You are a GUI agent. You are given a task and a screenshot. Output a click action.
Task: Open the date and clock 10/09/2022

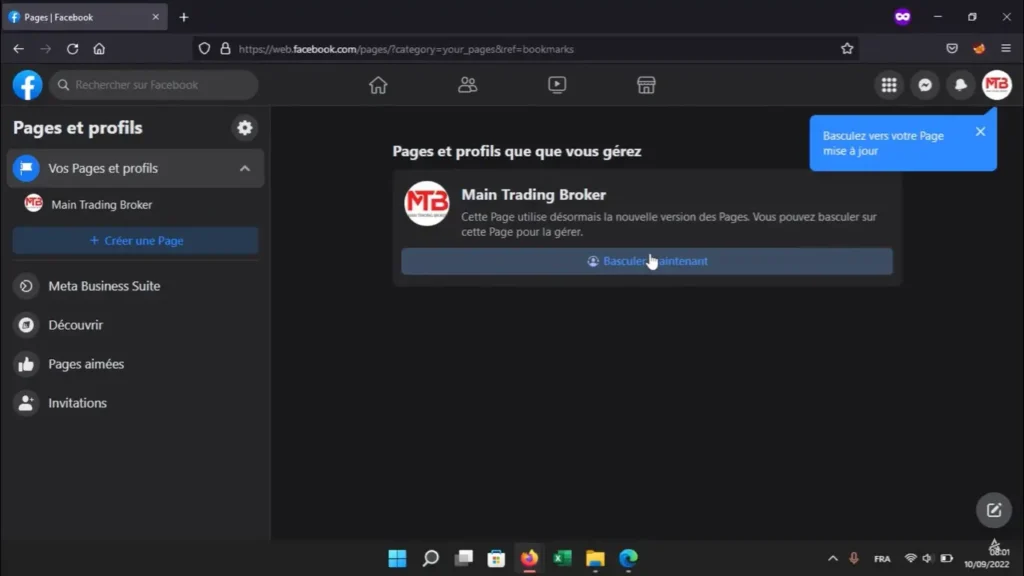pos(987,558)
